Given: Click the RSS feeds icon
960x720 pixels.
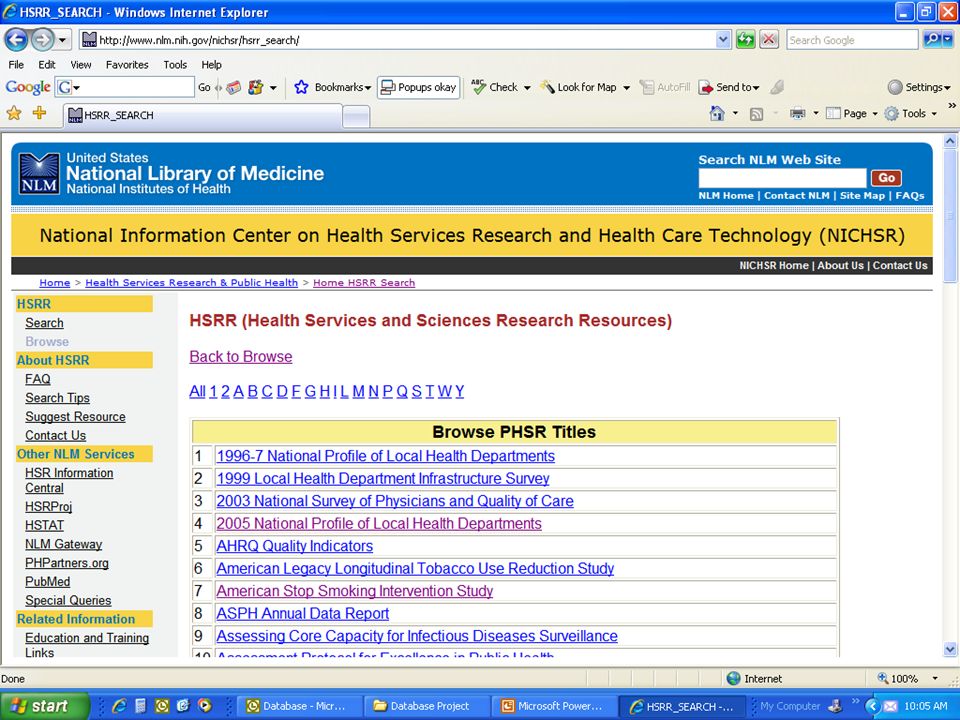Looking at the screenshot, I should [x=757, y=114].
